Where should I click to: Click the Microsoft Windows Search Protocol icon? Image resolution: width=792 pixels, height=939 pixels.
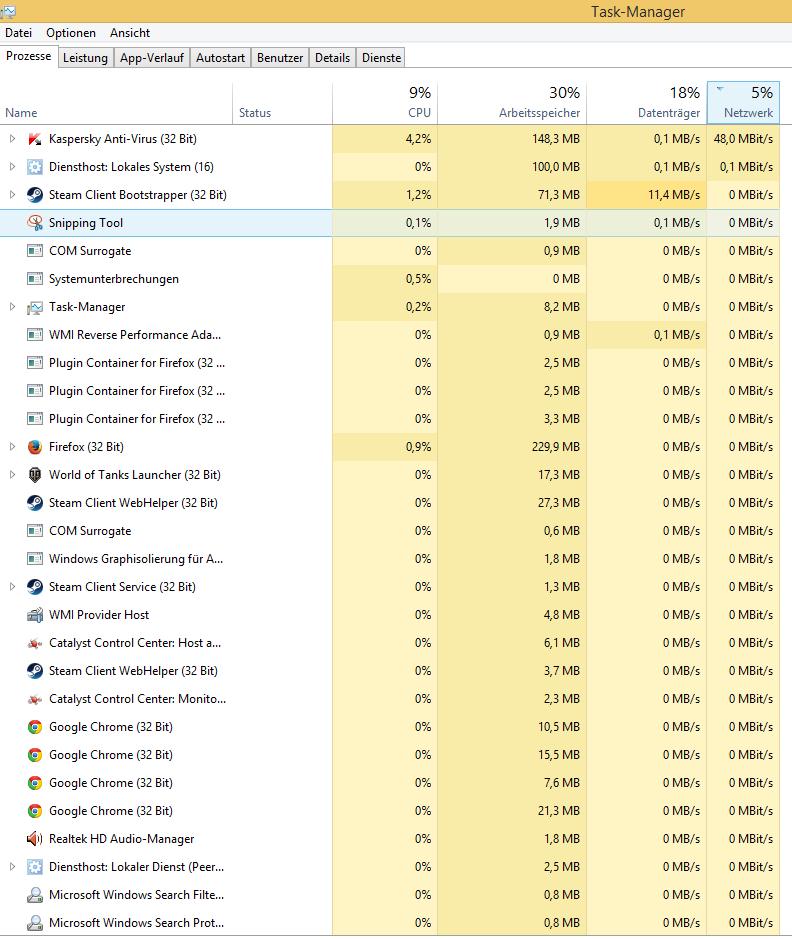click(35, 923)
